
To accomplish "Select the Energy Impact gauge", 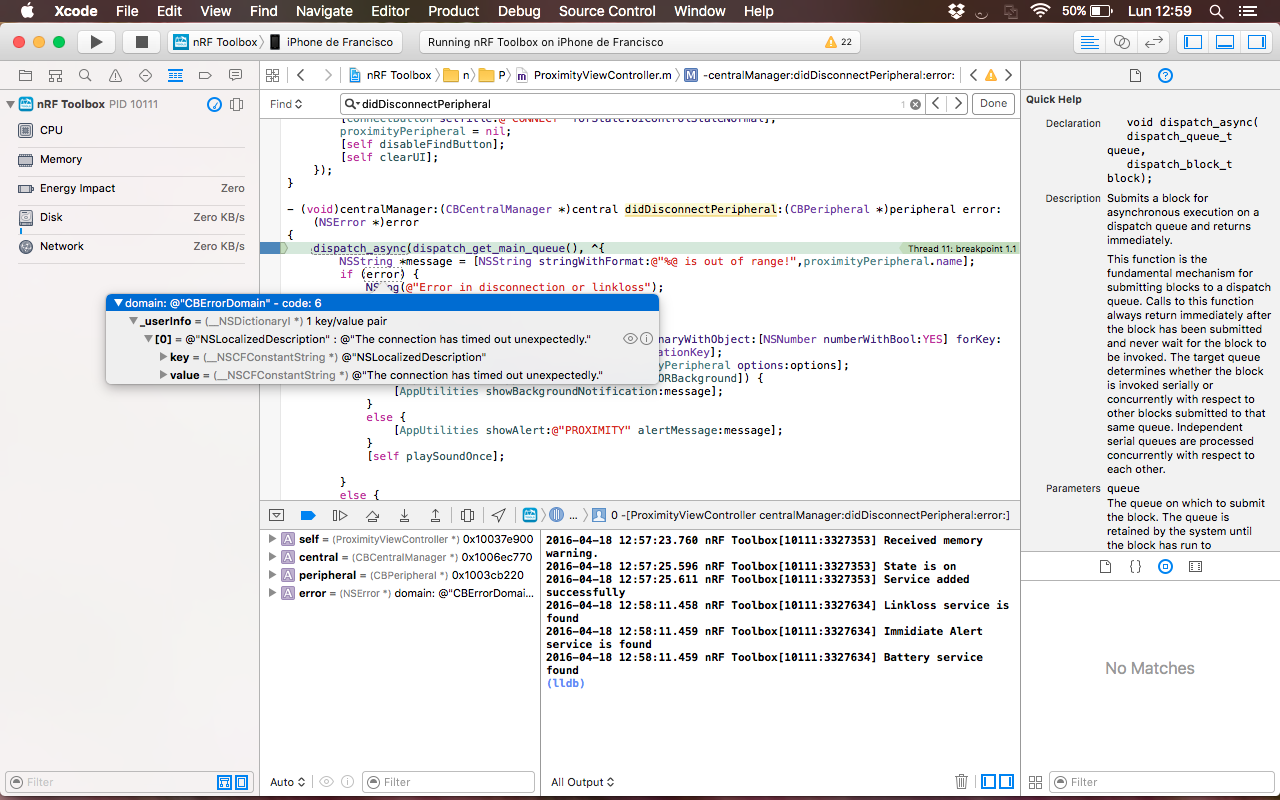I will click(130, 188).
